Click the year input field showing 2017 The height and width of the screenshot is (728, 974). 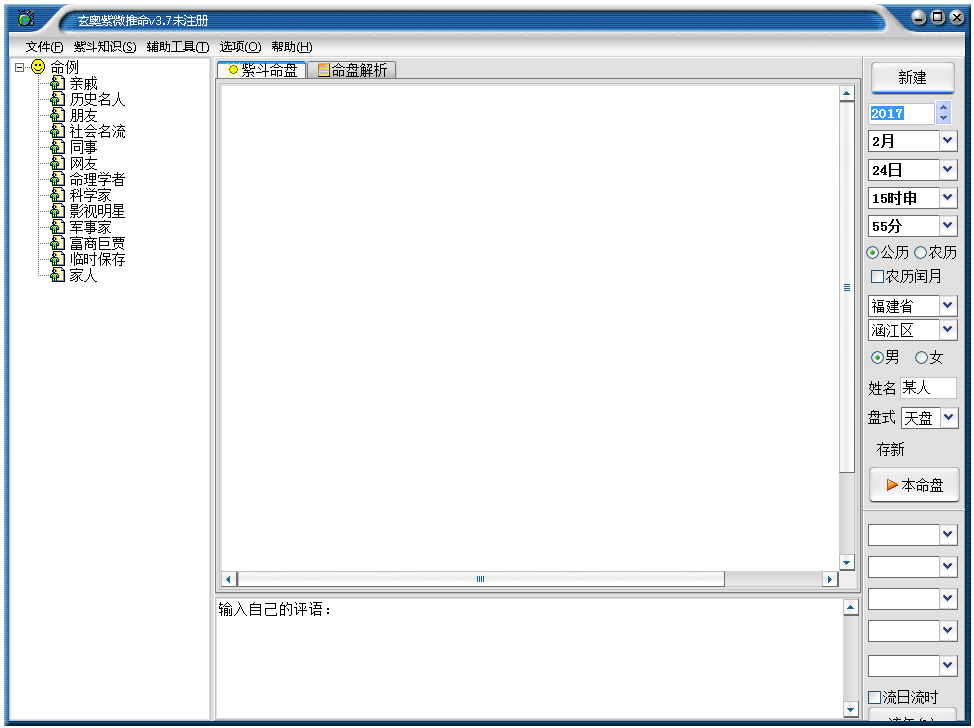point(901,113)
